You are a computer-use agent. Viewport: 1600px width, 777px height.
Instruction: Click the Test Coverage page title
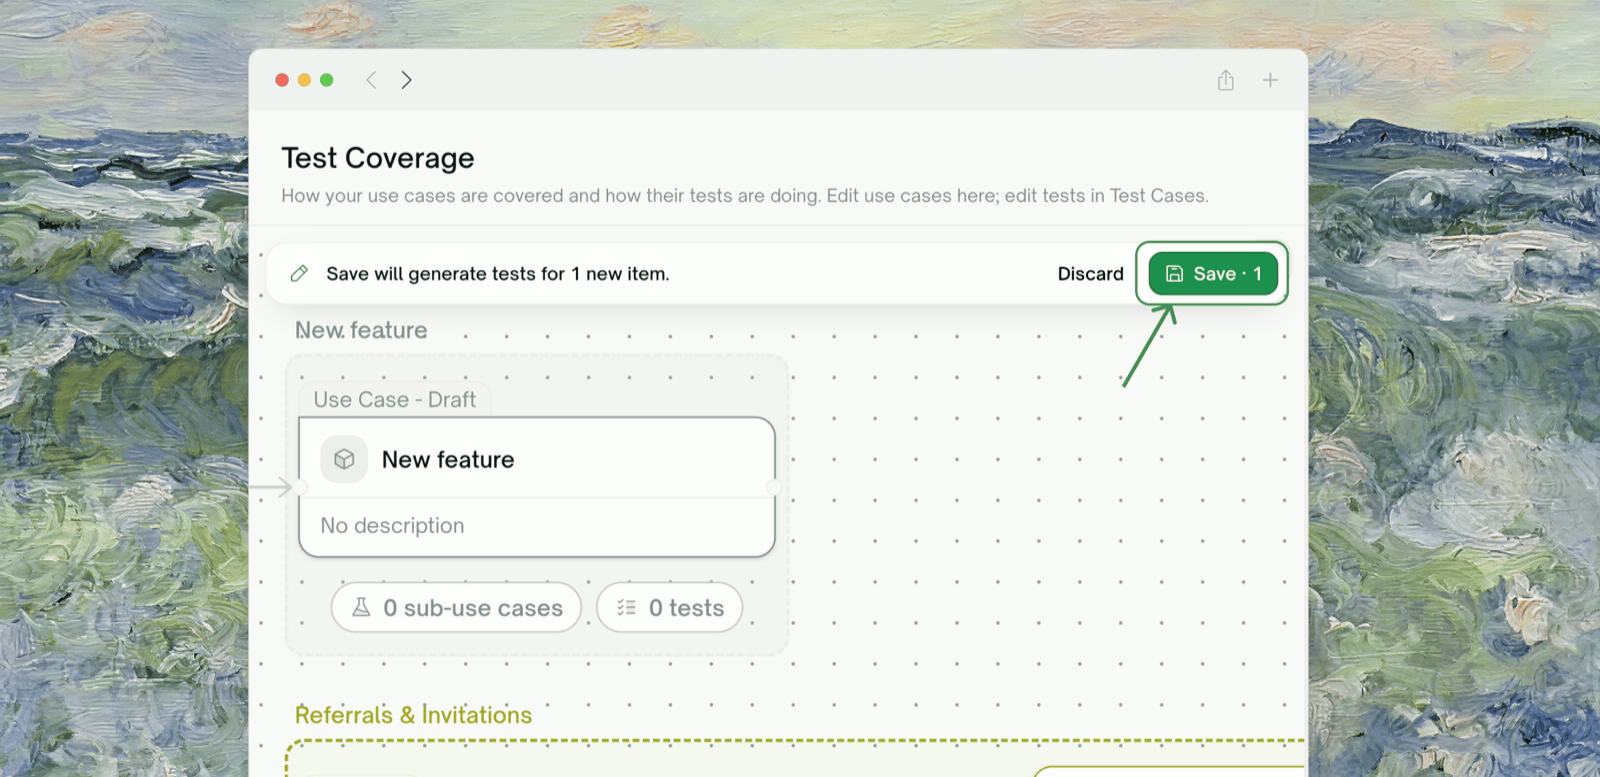(x=378, y=158)
